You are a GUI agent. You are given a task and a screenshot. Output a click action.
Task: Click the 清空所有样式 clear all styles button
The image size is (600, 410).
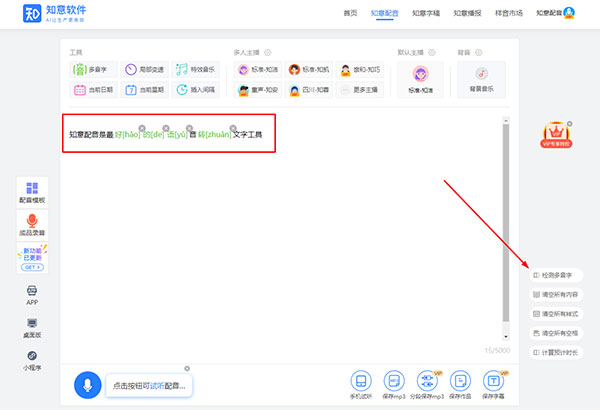(x=556, y=314)
